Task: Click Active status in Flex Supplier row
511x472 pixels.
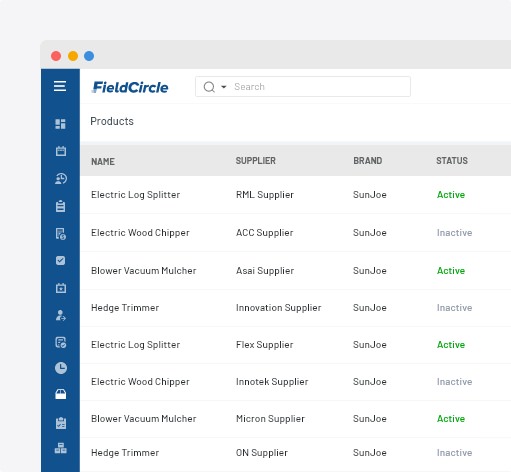Action: [x=451, y=345]
